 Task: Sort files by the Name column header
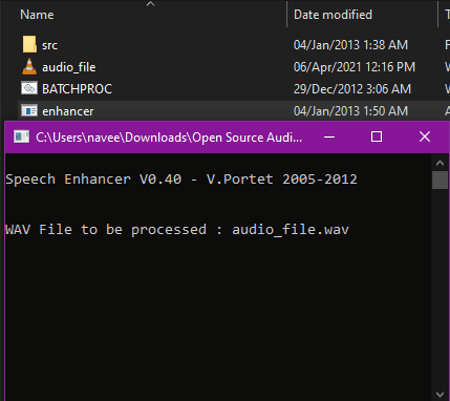37,15
